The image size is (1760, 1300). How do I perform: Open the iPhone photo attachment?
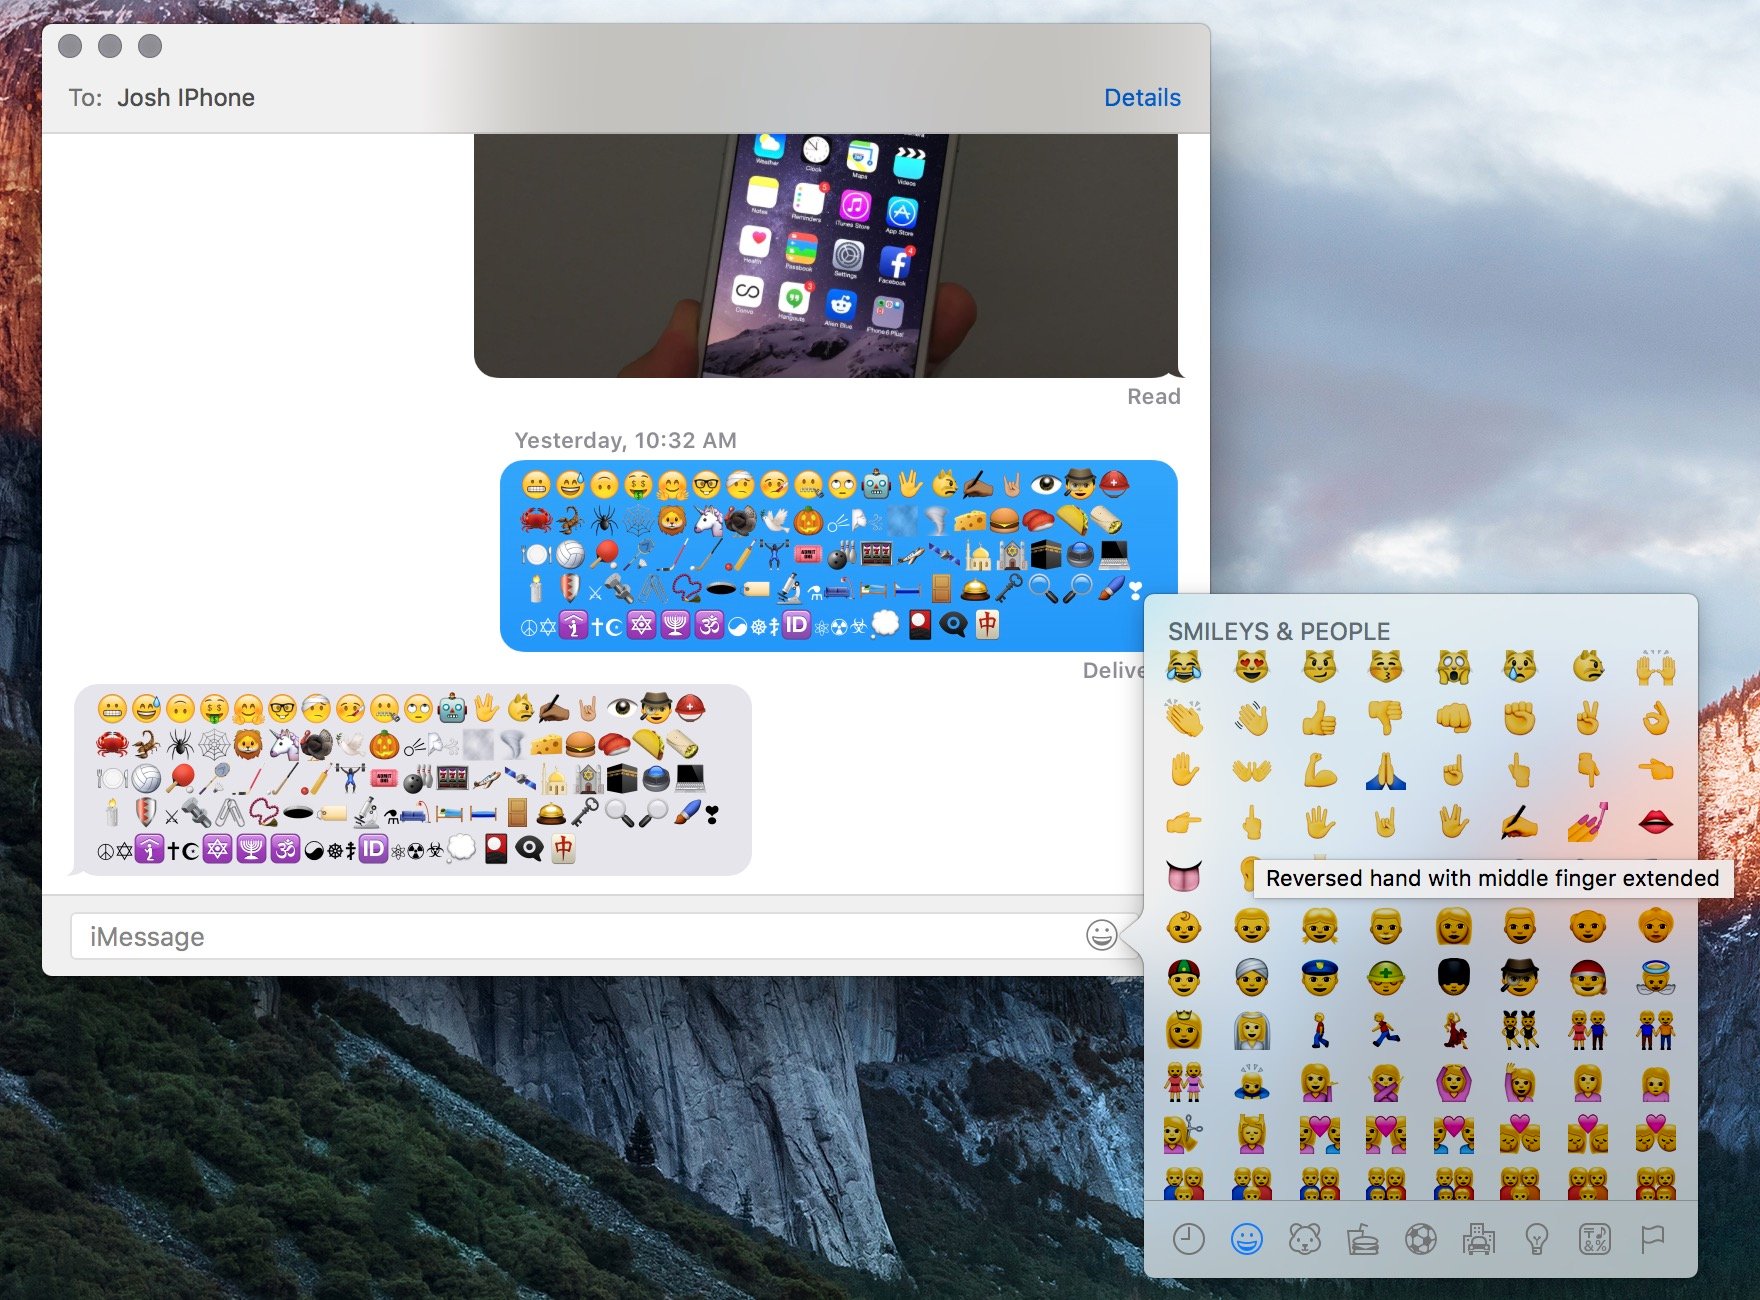827,256
